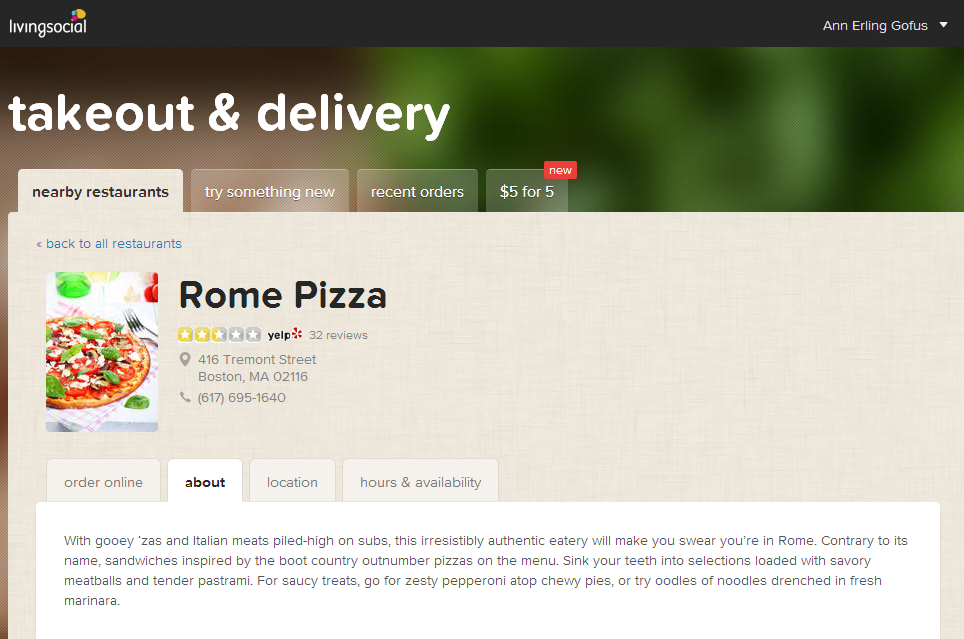Image resolution: width=964 pixels, height=639 pixels.
Task: Click the Yelp star rating
Action: (219, 335)
